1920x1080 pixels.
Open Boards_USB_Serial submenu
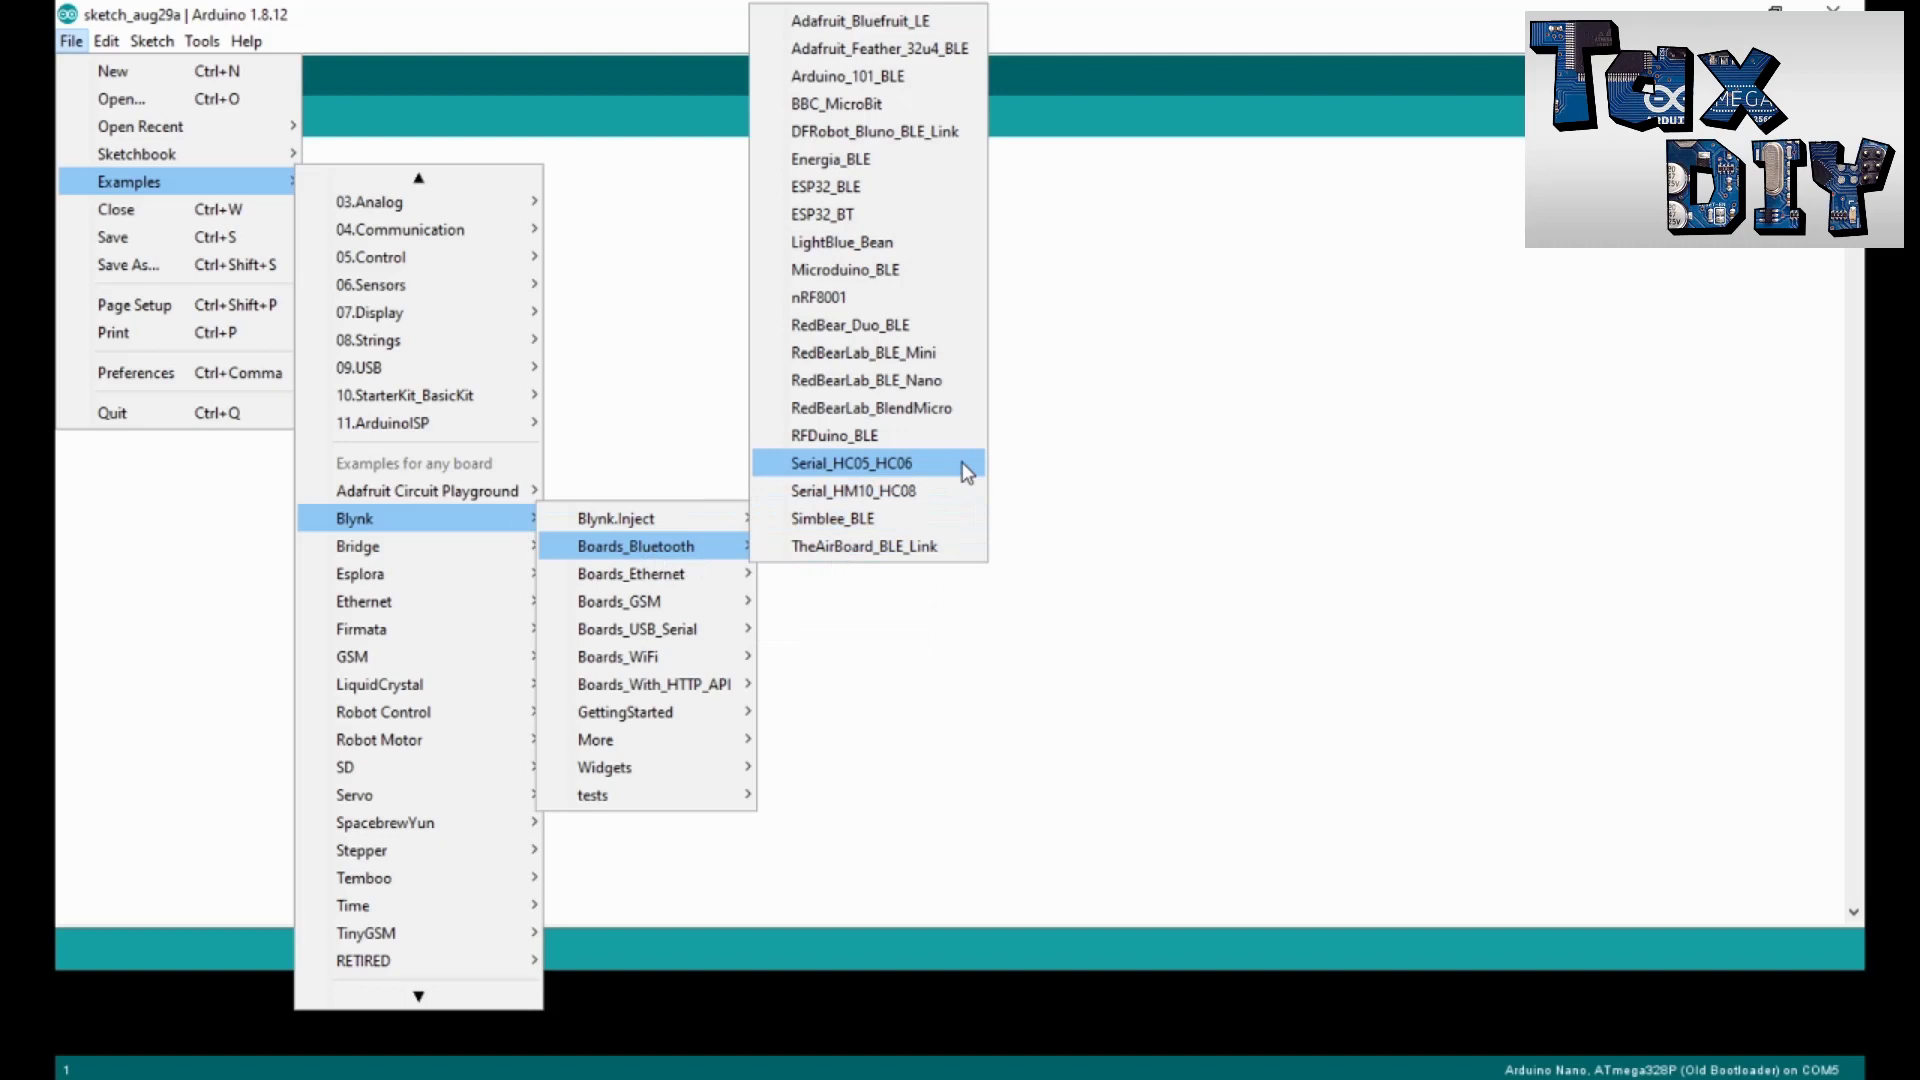coord(647,630)
